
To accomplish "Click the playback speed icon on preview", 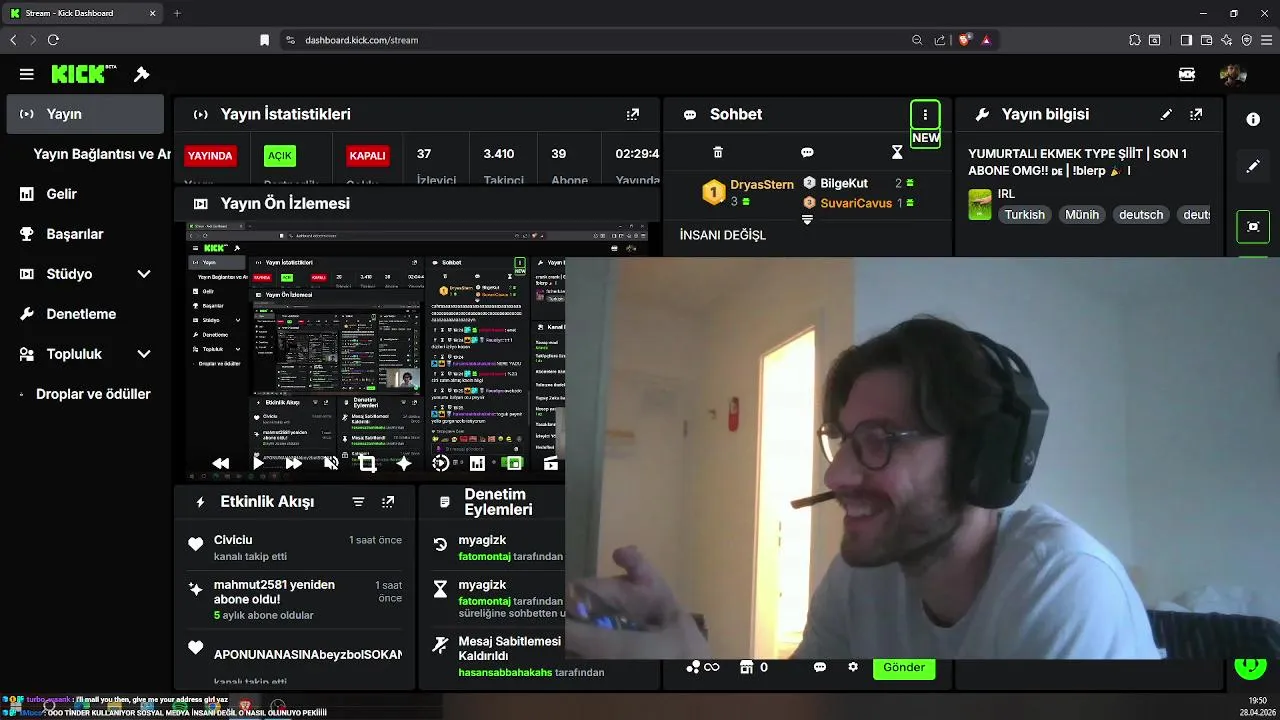I will tap(440, 463).
